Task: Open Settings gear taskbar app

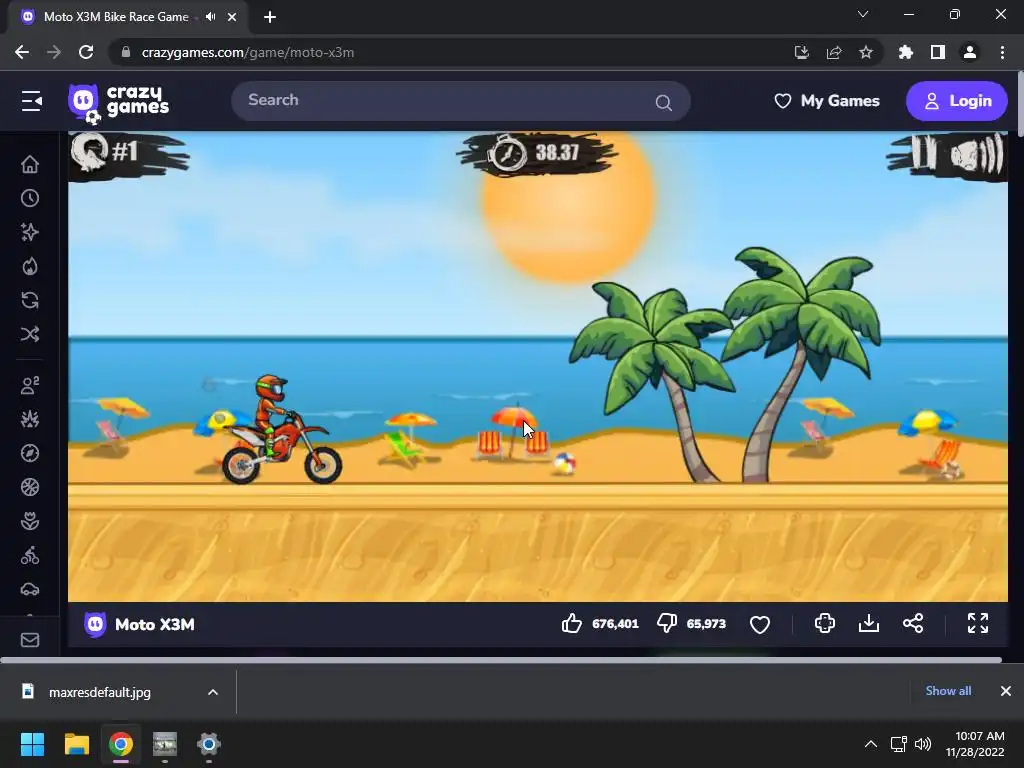Action: tap(209, 744)
